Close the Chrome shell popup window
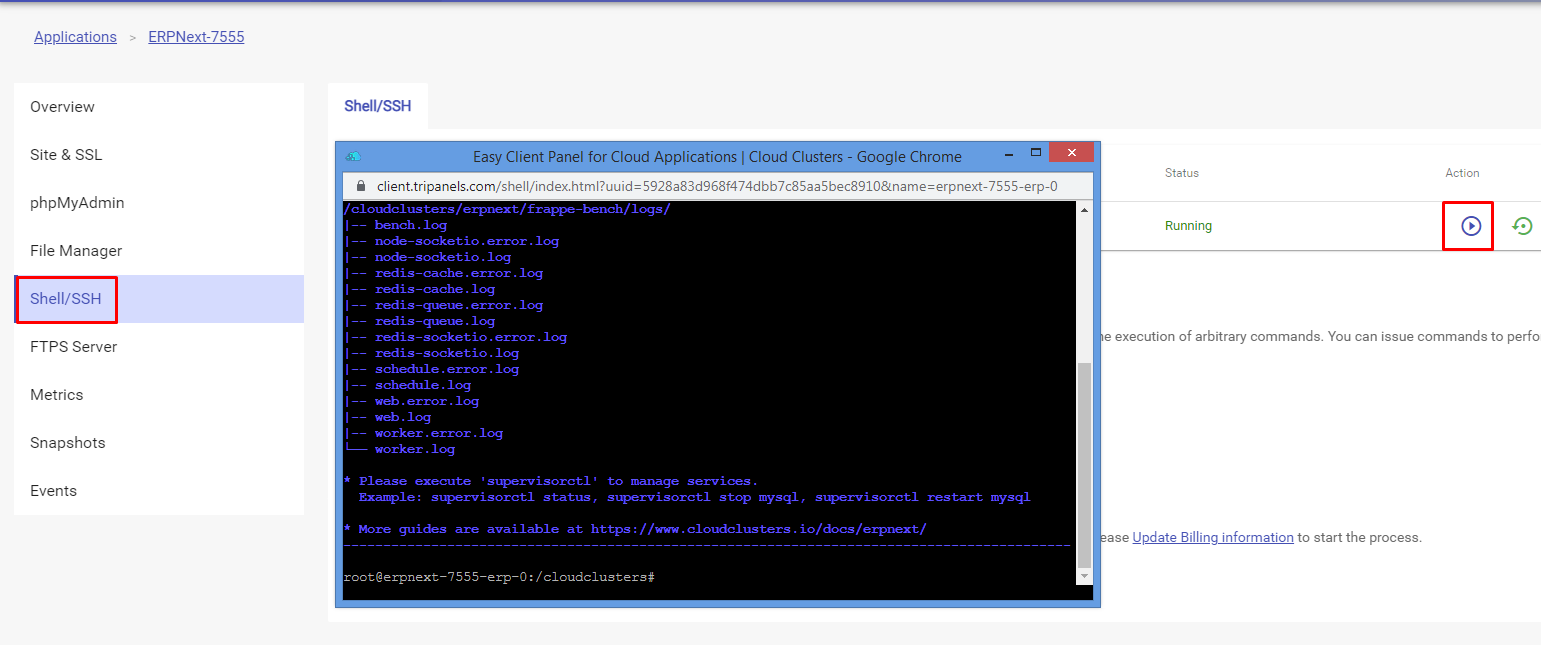1541x645 pixels. coord(1072,153)
